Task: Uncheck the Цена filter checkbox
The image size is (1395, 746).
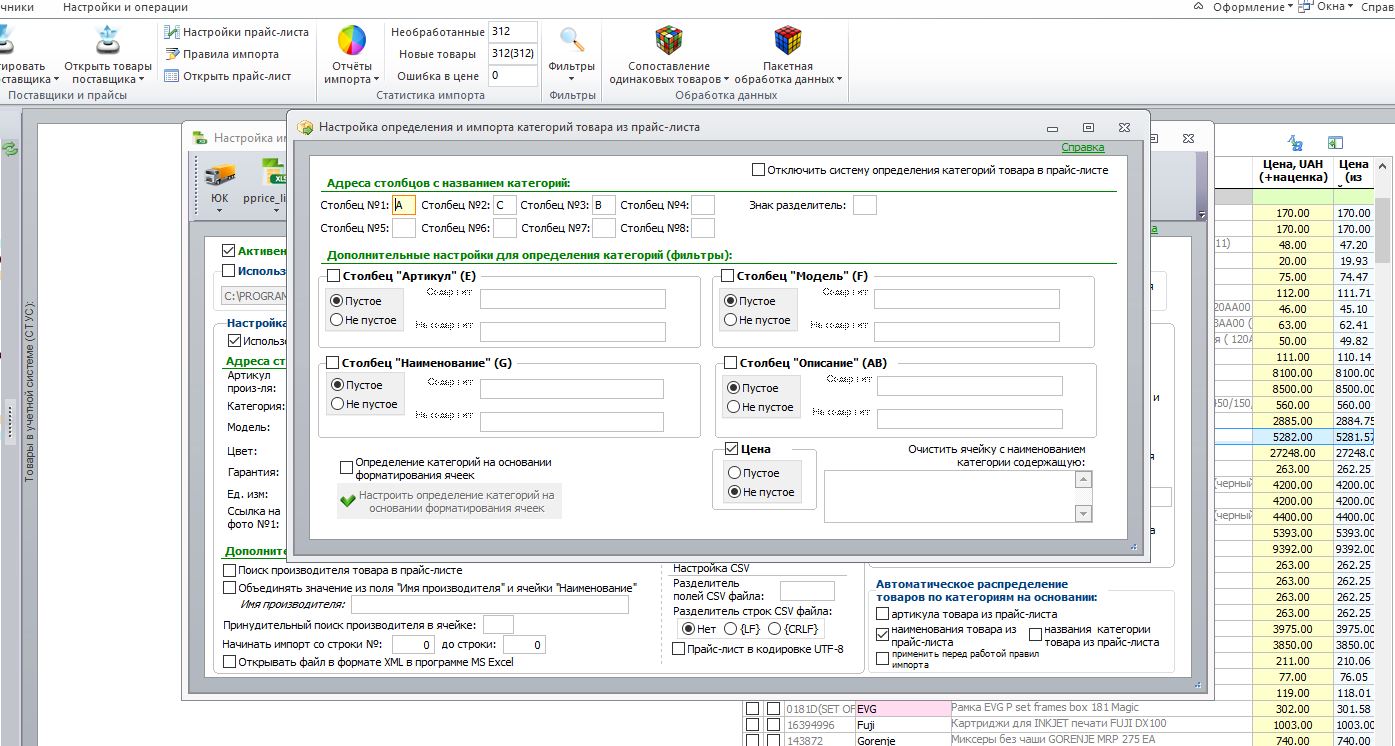Action: point(731,449)
